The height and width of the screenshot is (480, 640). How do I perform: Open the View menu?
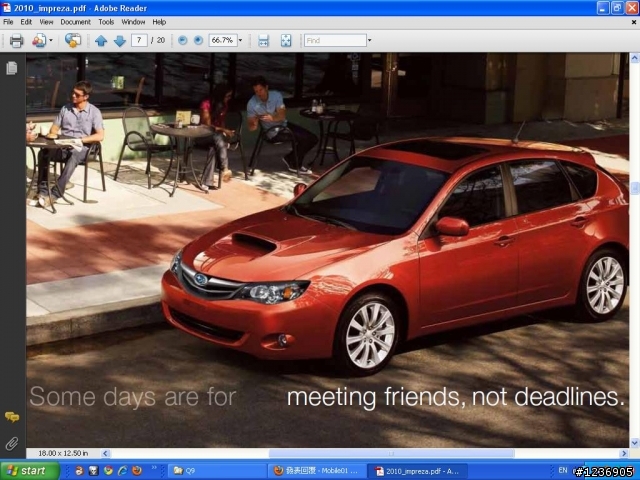pos(46,22)
